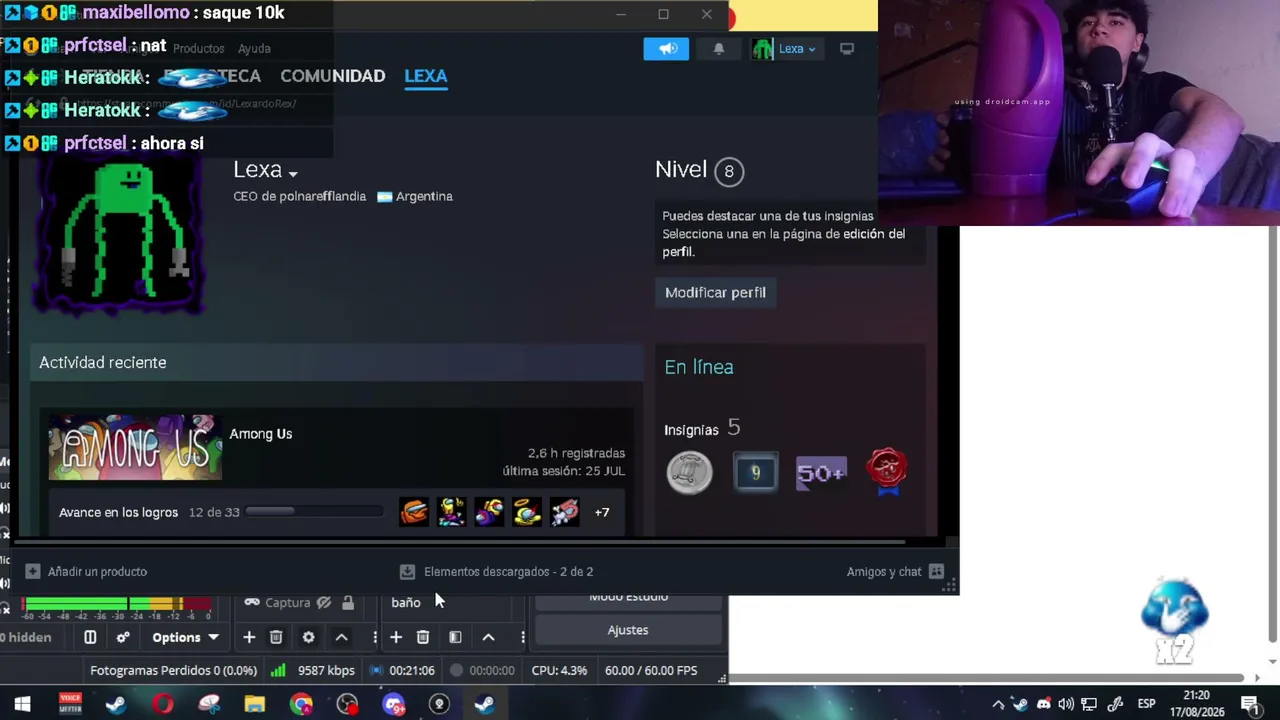Add a new source in OBS

(x=249, y=638)
